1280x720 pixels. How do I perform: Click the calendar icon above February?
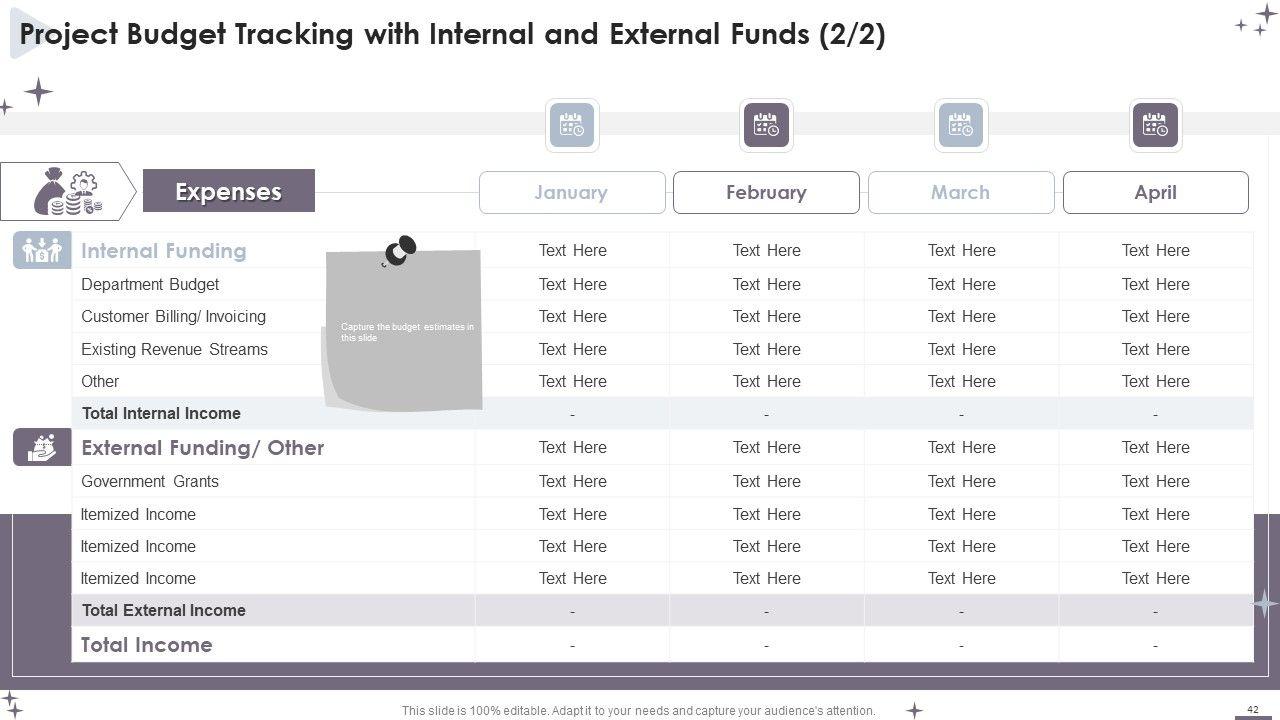(766, 126)
